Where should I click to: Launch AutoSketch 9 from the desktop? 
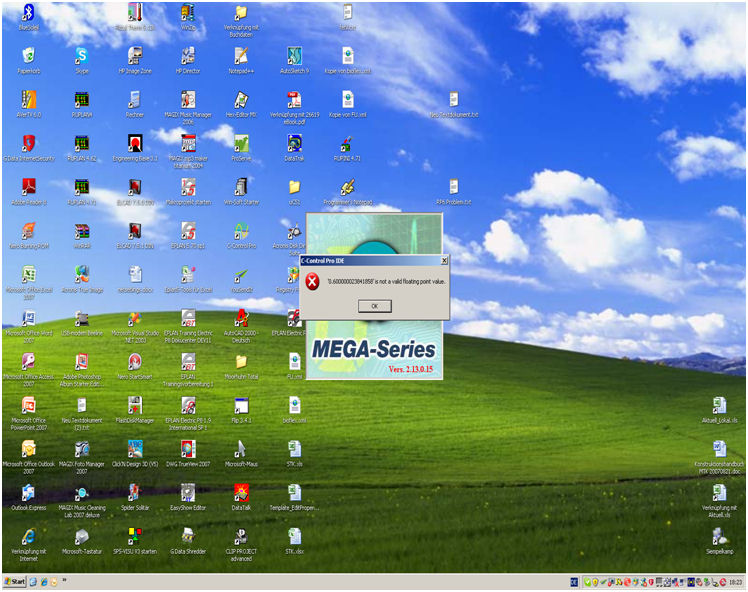click(x=295, y=56)
